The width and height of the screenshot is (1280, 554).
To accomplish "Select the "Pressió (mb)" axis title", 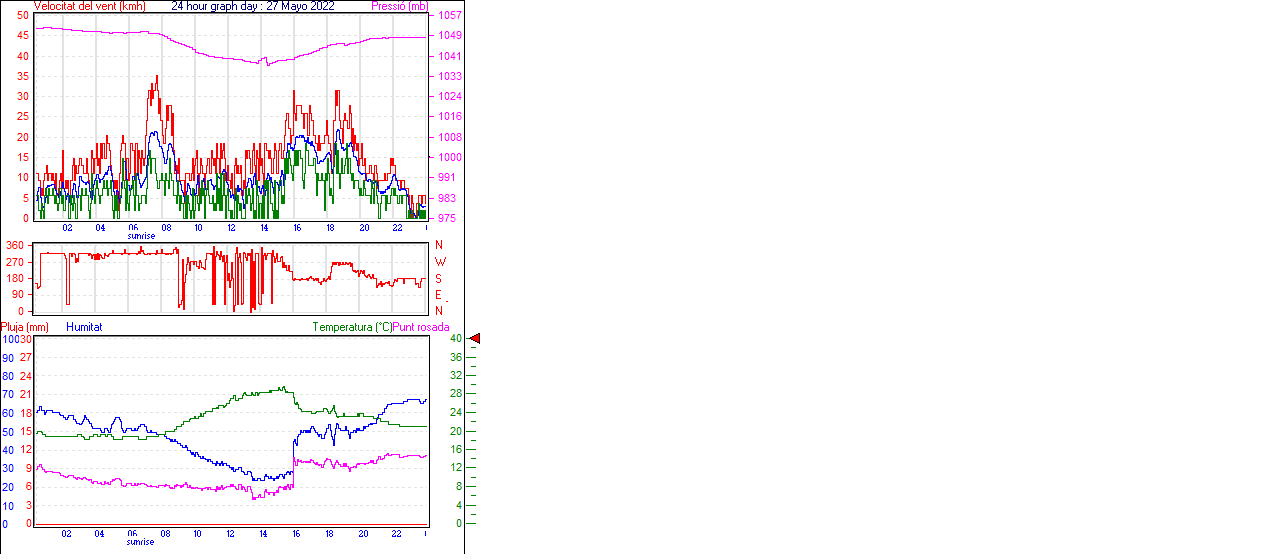I will coord(399,6).
